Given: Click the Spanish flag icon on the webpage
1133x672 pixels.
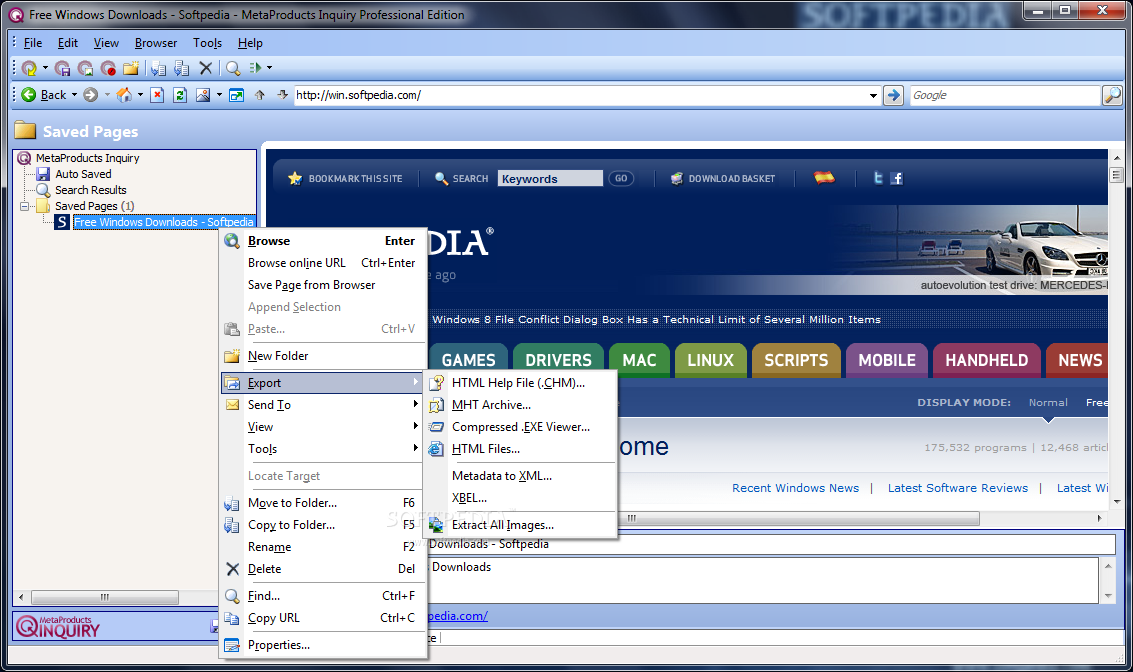Looking at the screenshot, I should coord(824,177).
